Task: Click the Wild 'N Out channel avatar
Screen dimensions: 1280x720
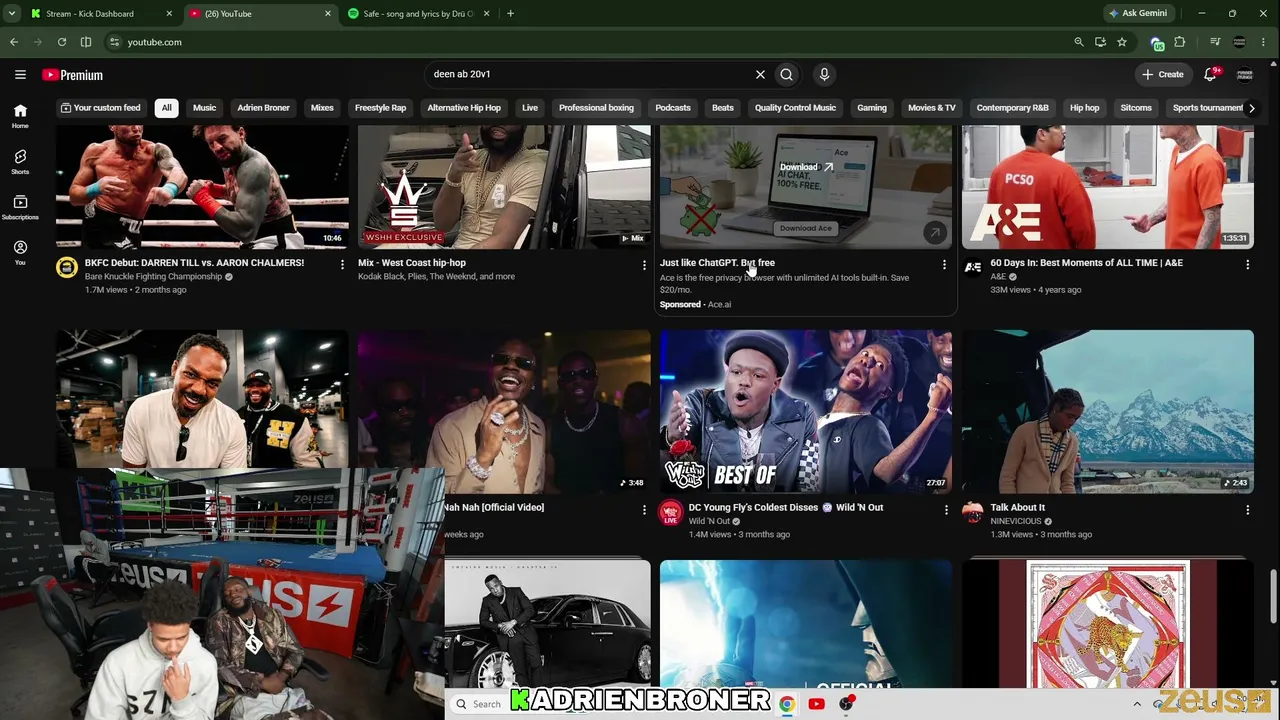Action: (x=671, y=512)
